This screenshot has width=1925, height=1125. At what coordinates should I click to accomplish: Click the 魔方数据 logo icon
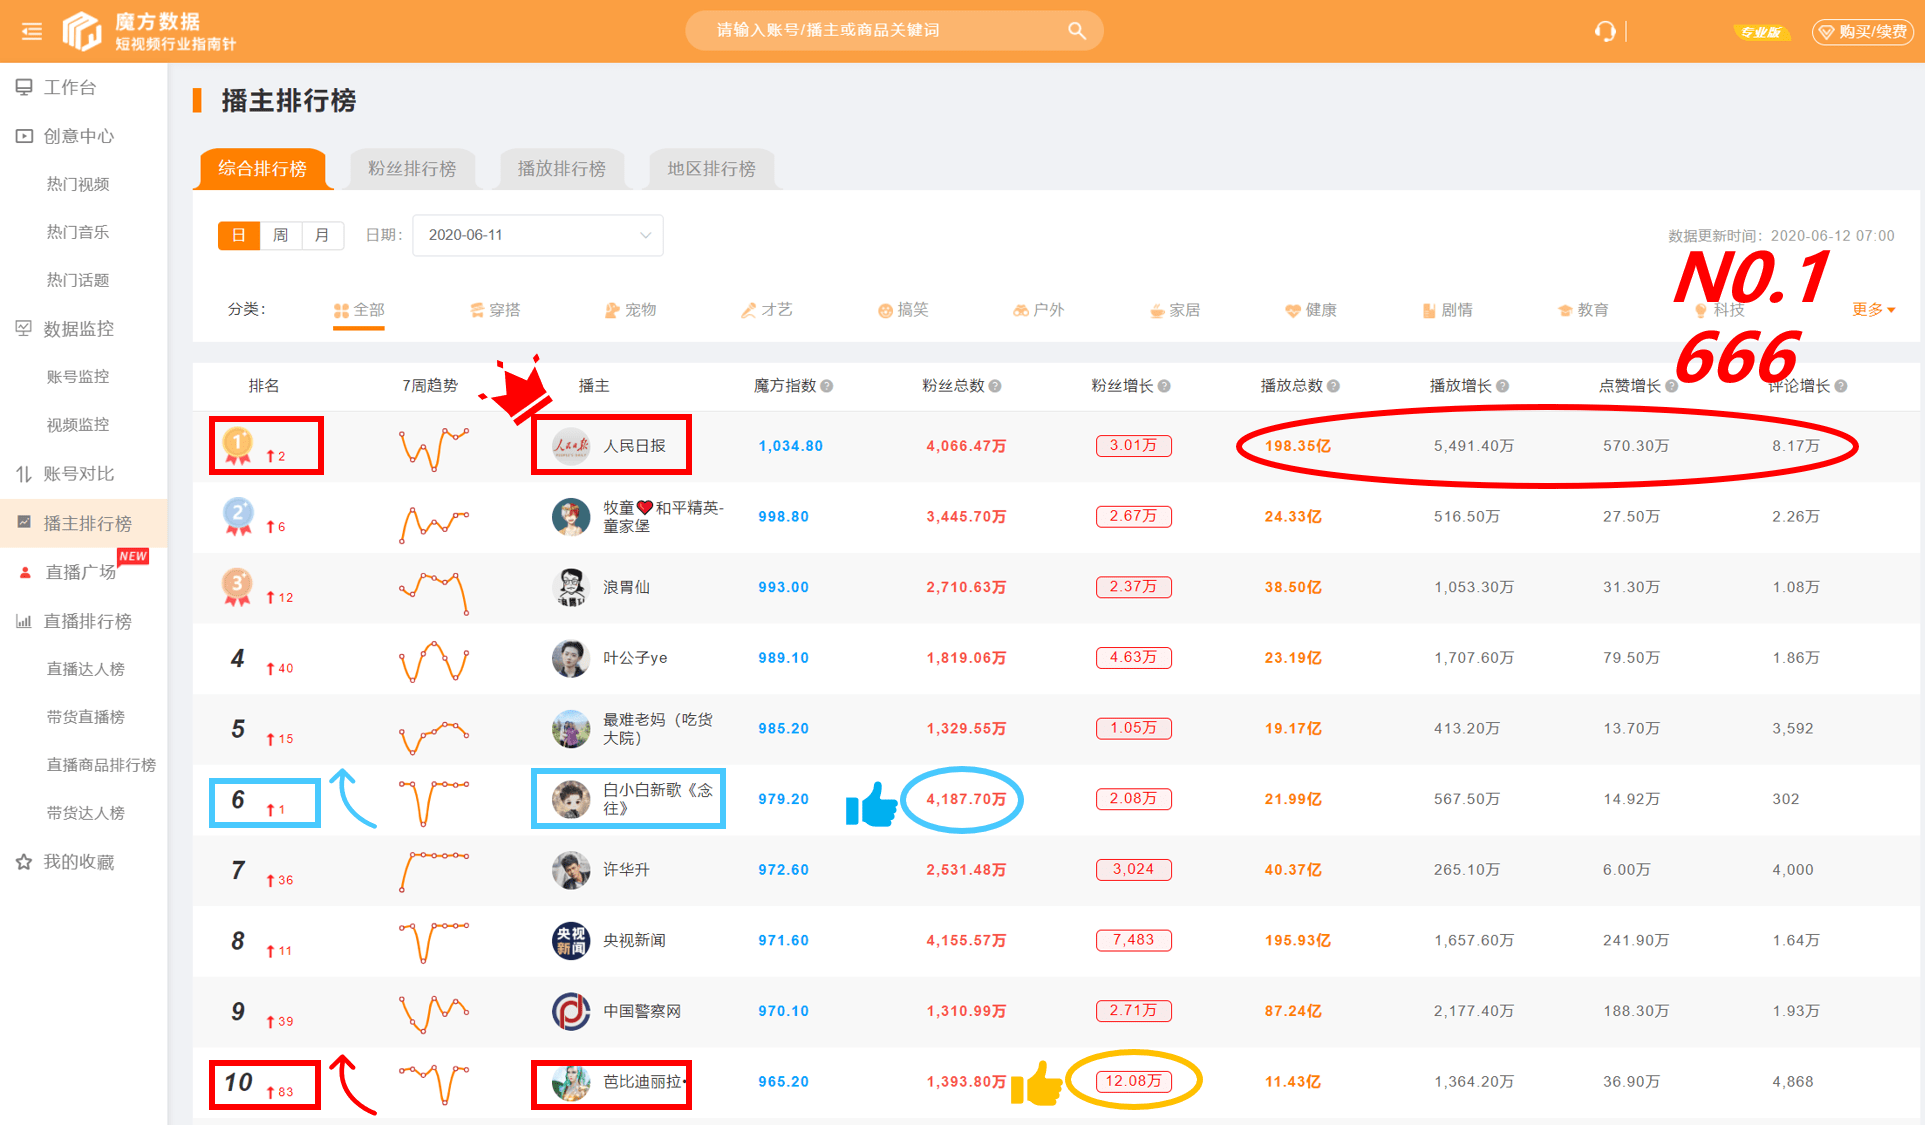point(82,31)
